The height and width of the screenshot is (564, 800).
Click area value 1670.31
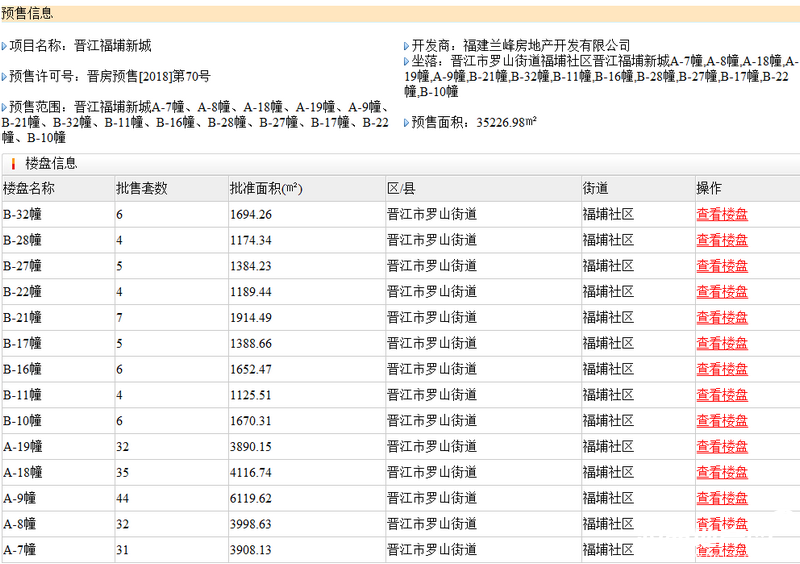pos(251,421)
